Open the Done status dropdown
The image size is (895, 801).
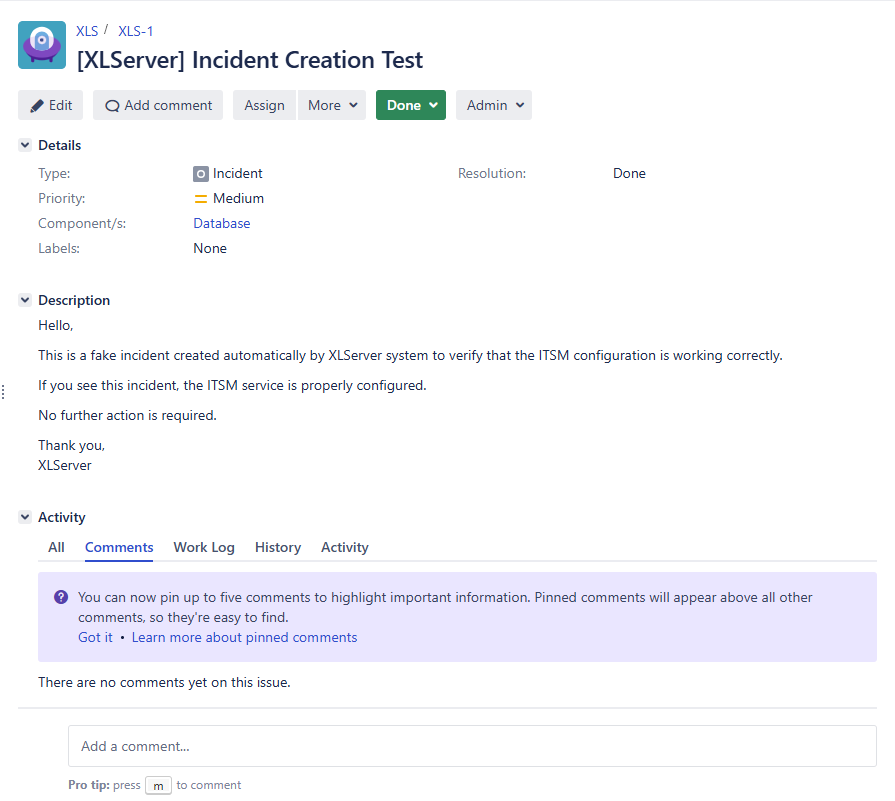coord(410,104)
